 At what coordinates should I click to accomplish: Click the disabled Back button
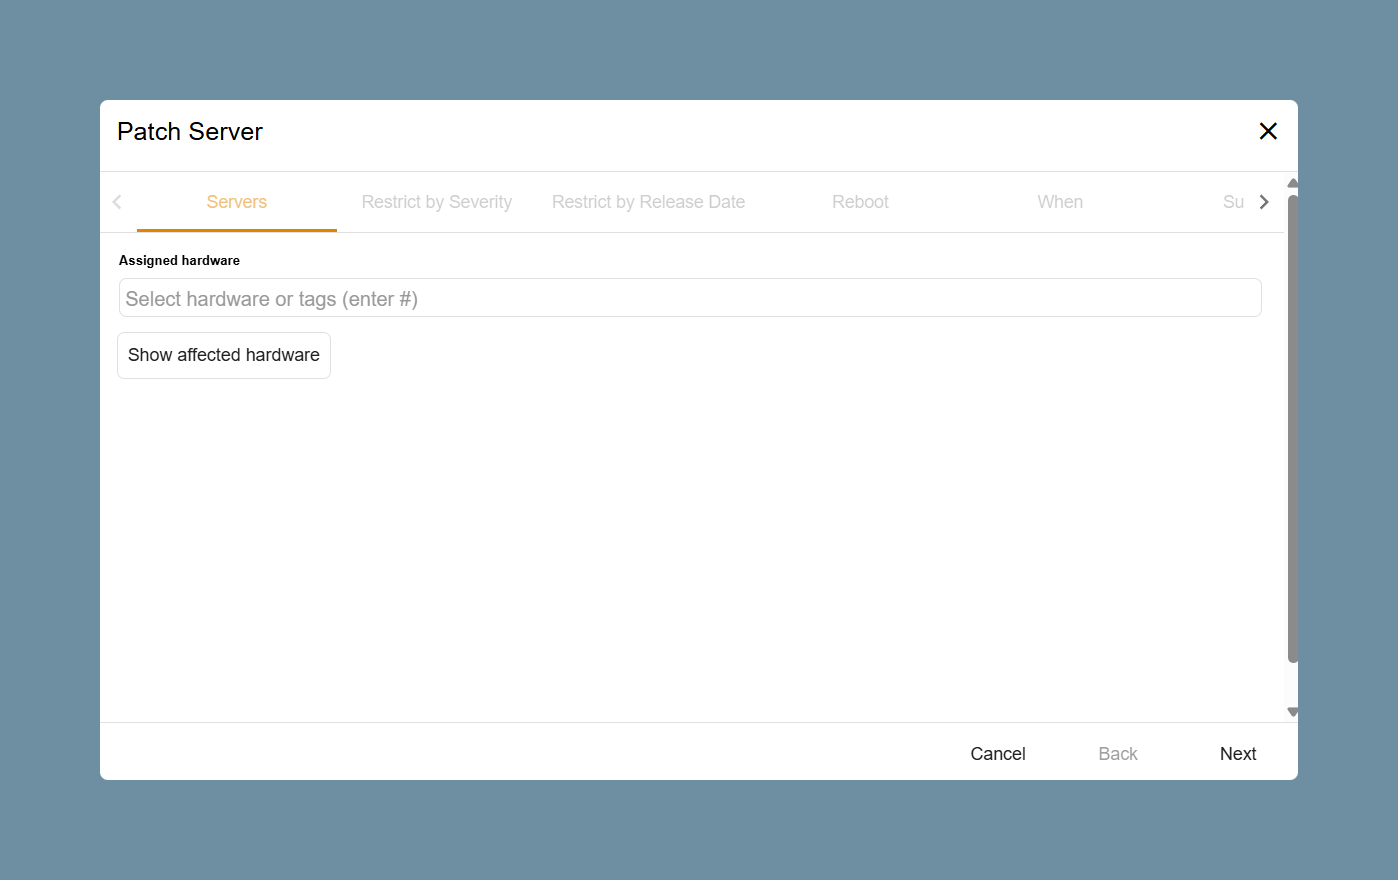pyautogui.click(x=1118, y=754)
